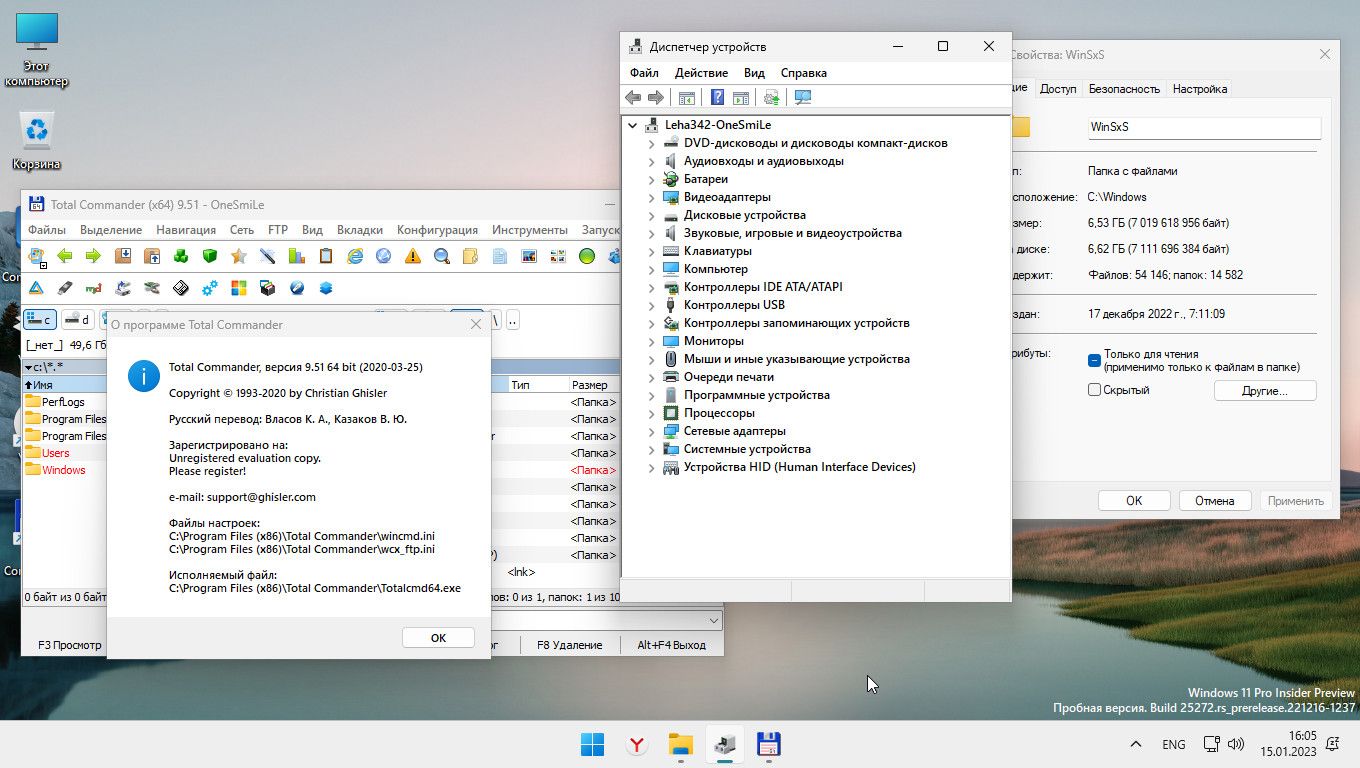Toggle the 'Только для чтения' checkbox
The height and width of the screenshot is (768, 1360).
click(x=1094, y=360)
